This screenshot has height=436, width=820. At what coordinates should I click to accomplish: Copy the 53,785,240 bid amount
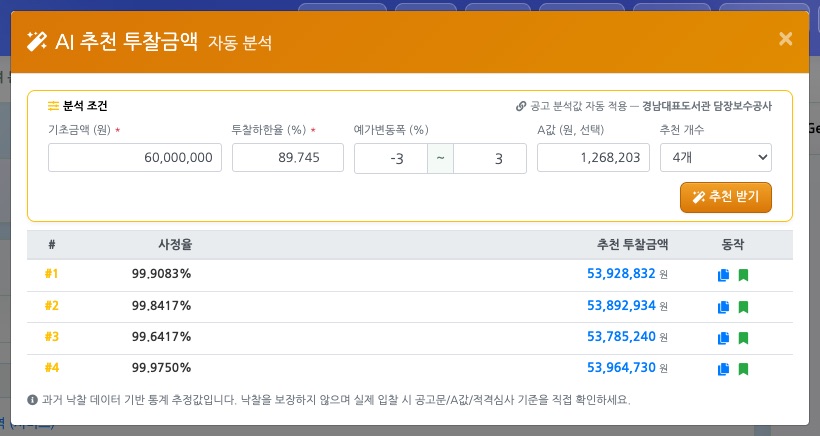(x=723, y=338)
